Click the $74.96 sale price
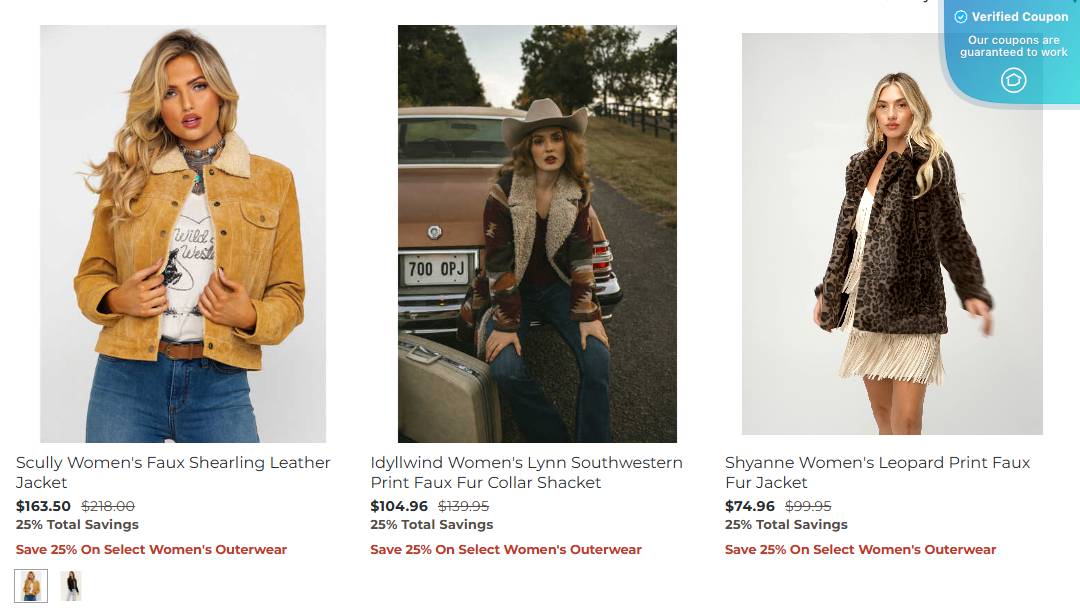This screenshot has height=615, width=1080. pos(750,506)
